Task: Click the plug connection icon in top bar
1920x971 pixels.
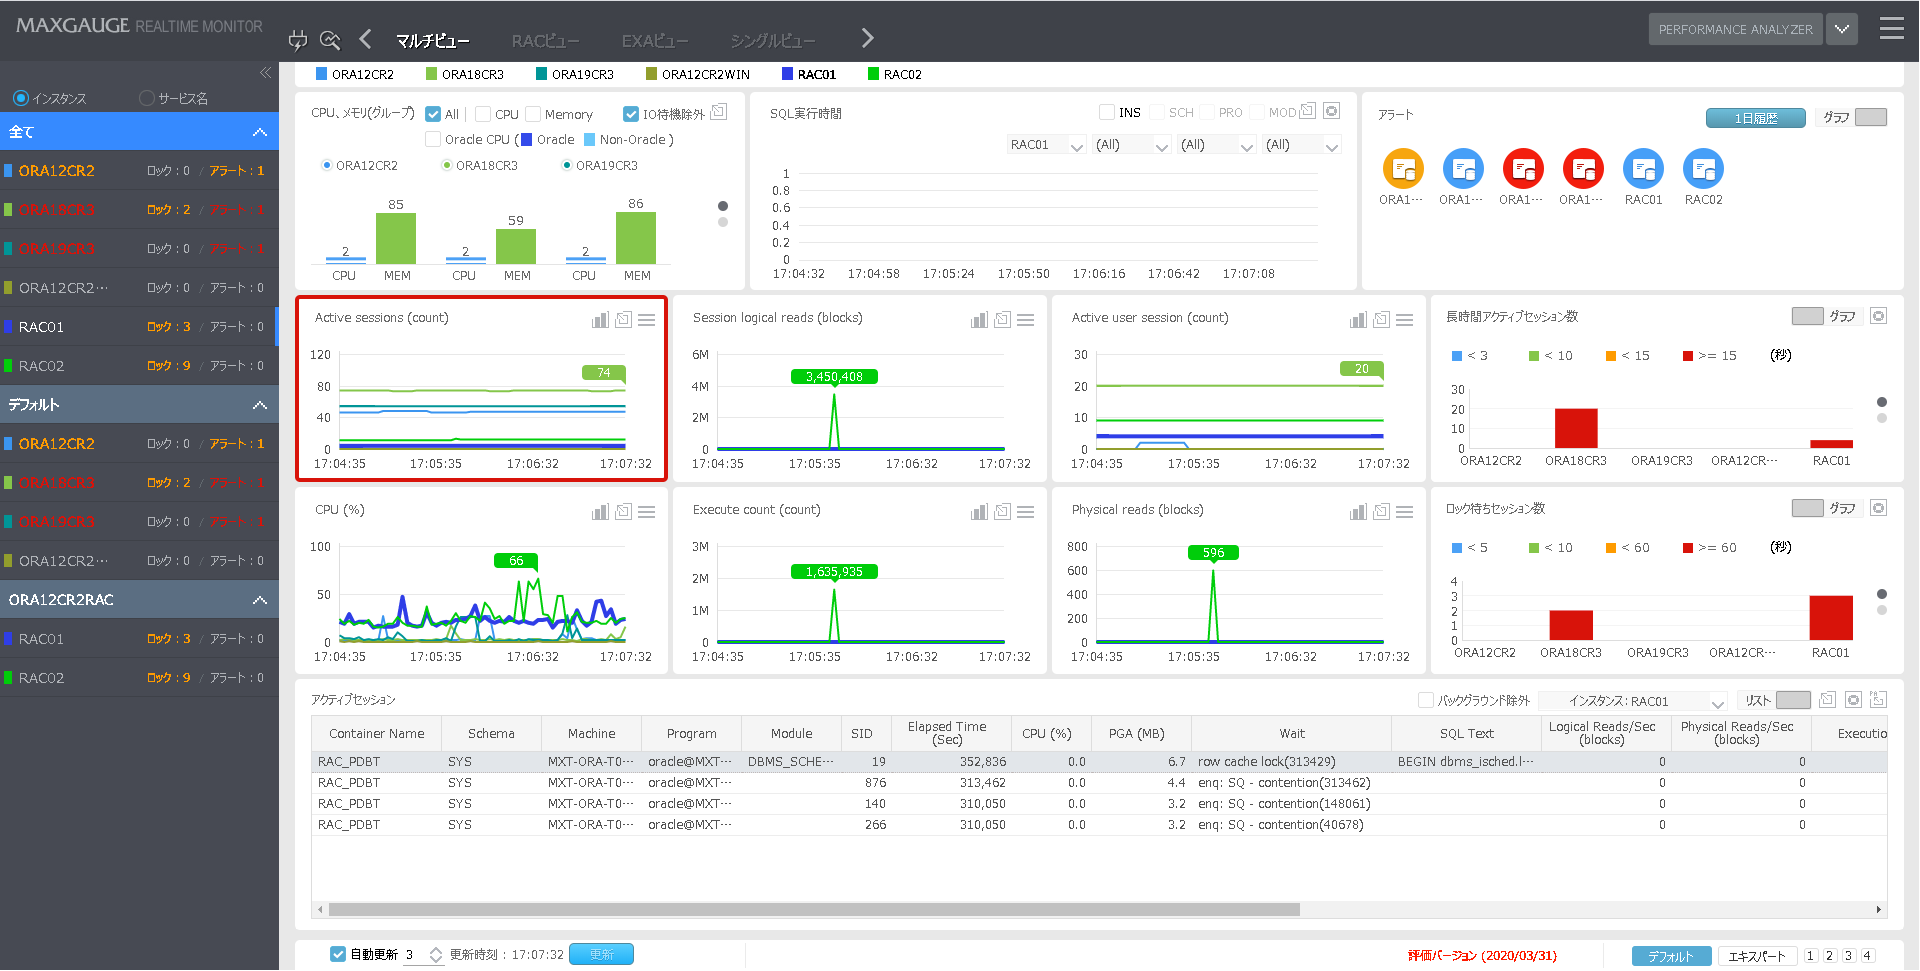Action: coord(298,39)
